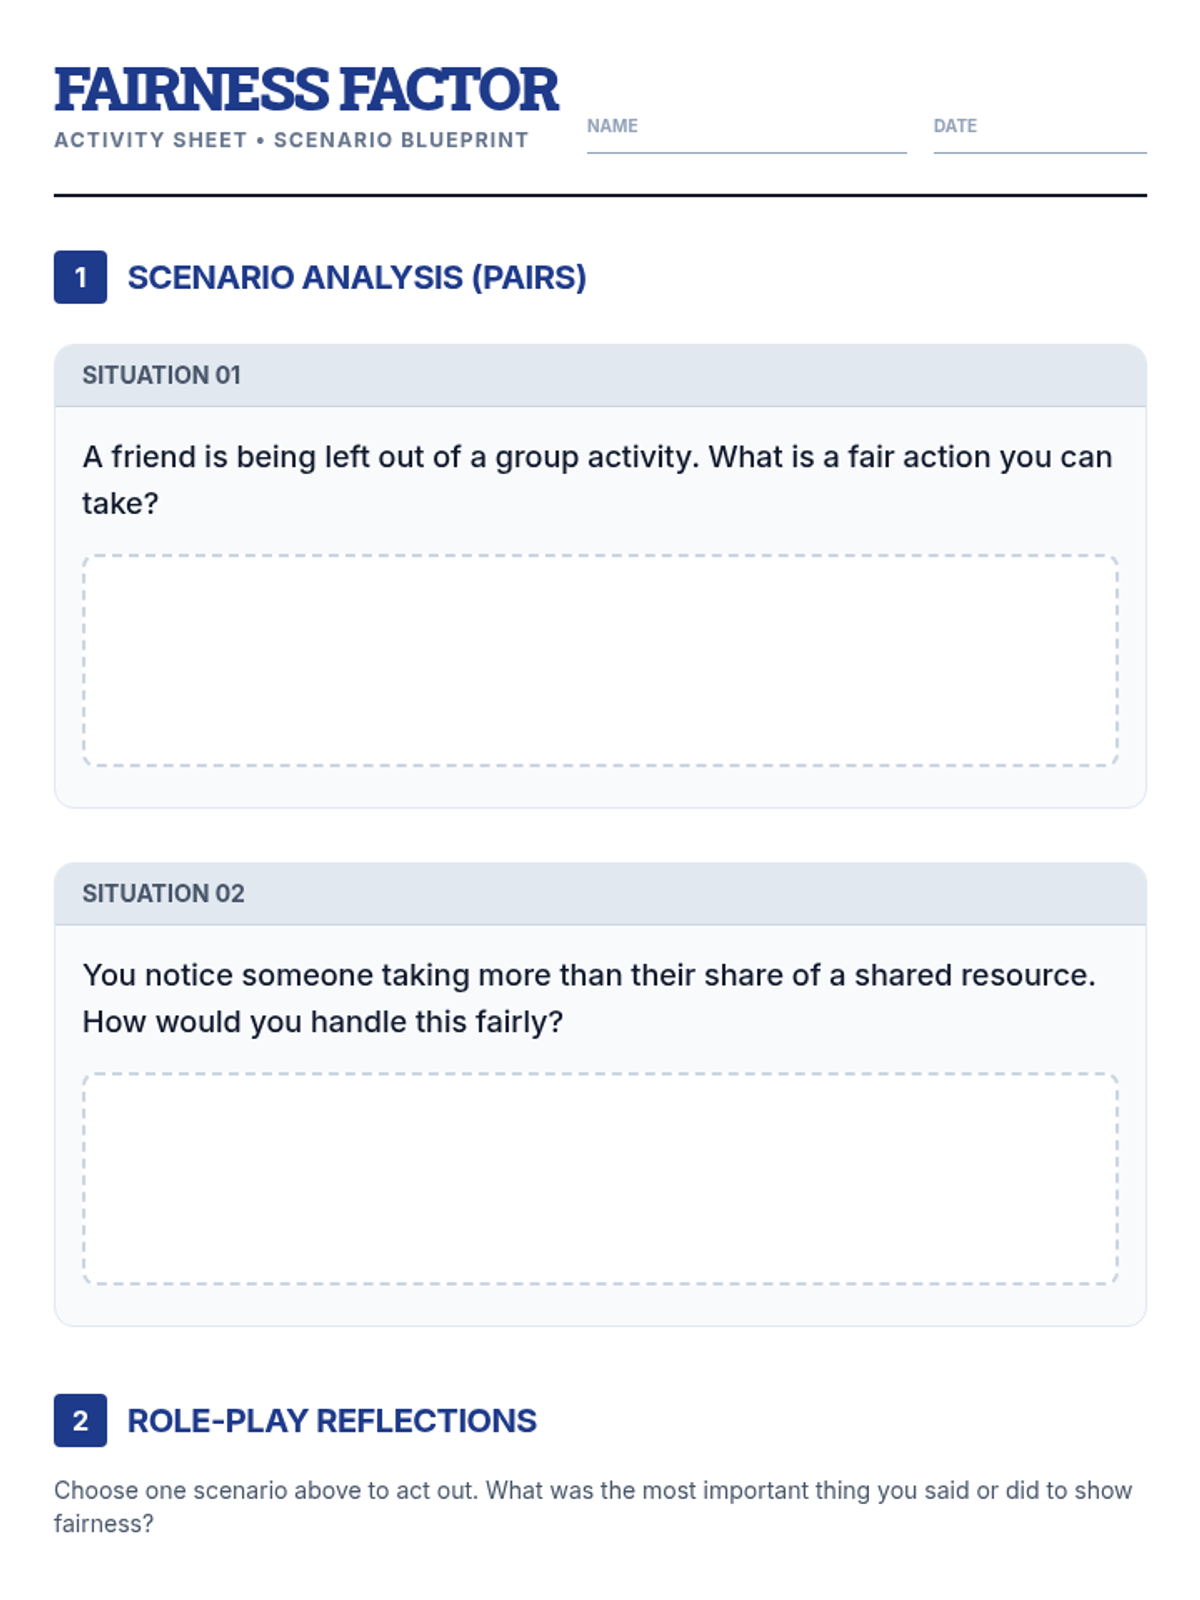Click the Situation 02 card header
This screenshot has width=1200, height=1600.
click(600, 893)
